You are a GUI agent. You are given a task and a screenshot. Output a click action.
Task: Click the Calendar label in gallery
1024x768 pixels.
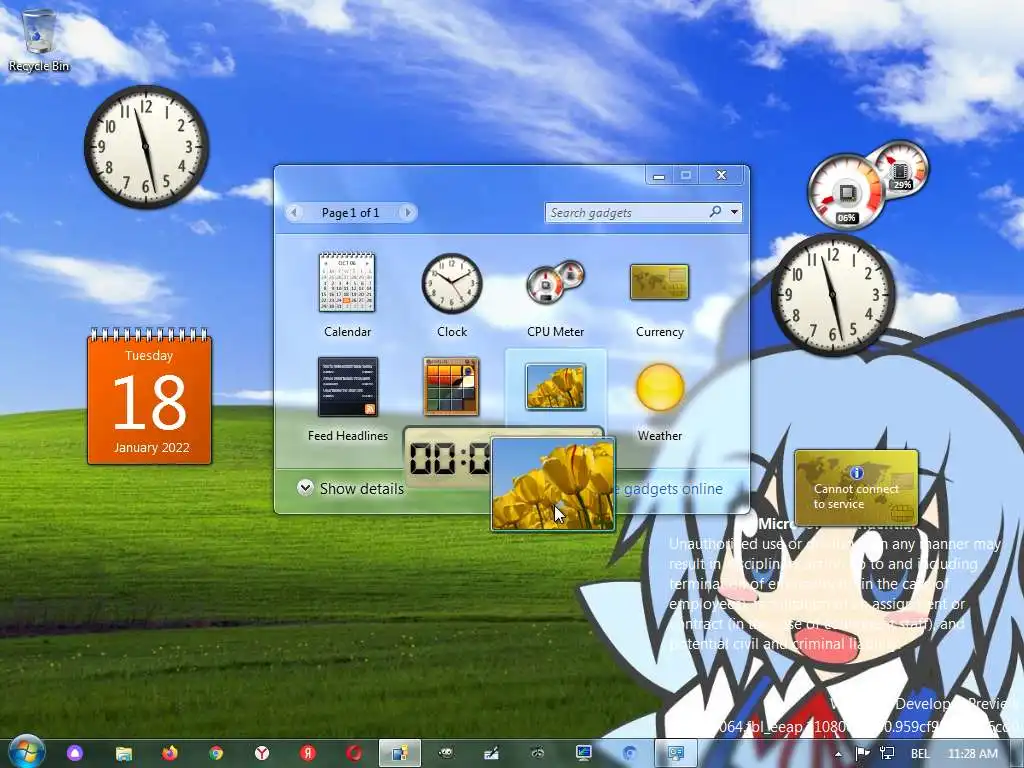(x=347, y=332)
